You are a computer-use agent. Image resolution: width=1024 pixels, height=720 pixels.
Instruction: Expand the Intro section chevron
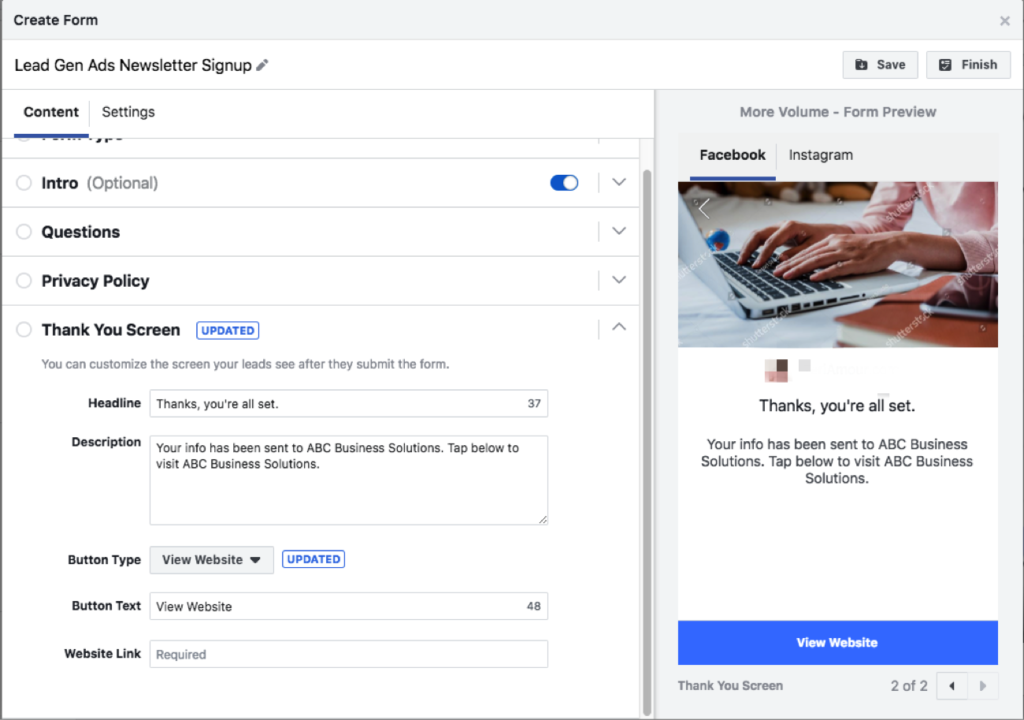click(619, 183)
